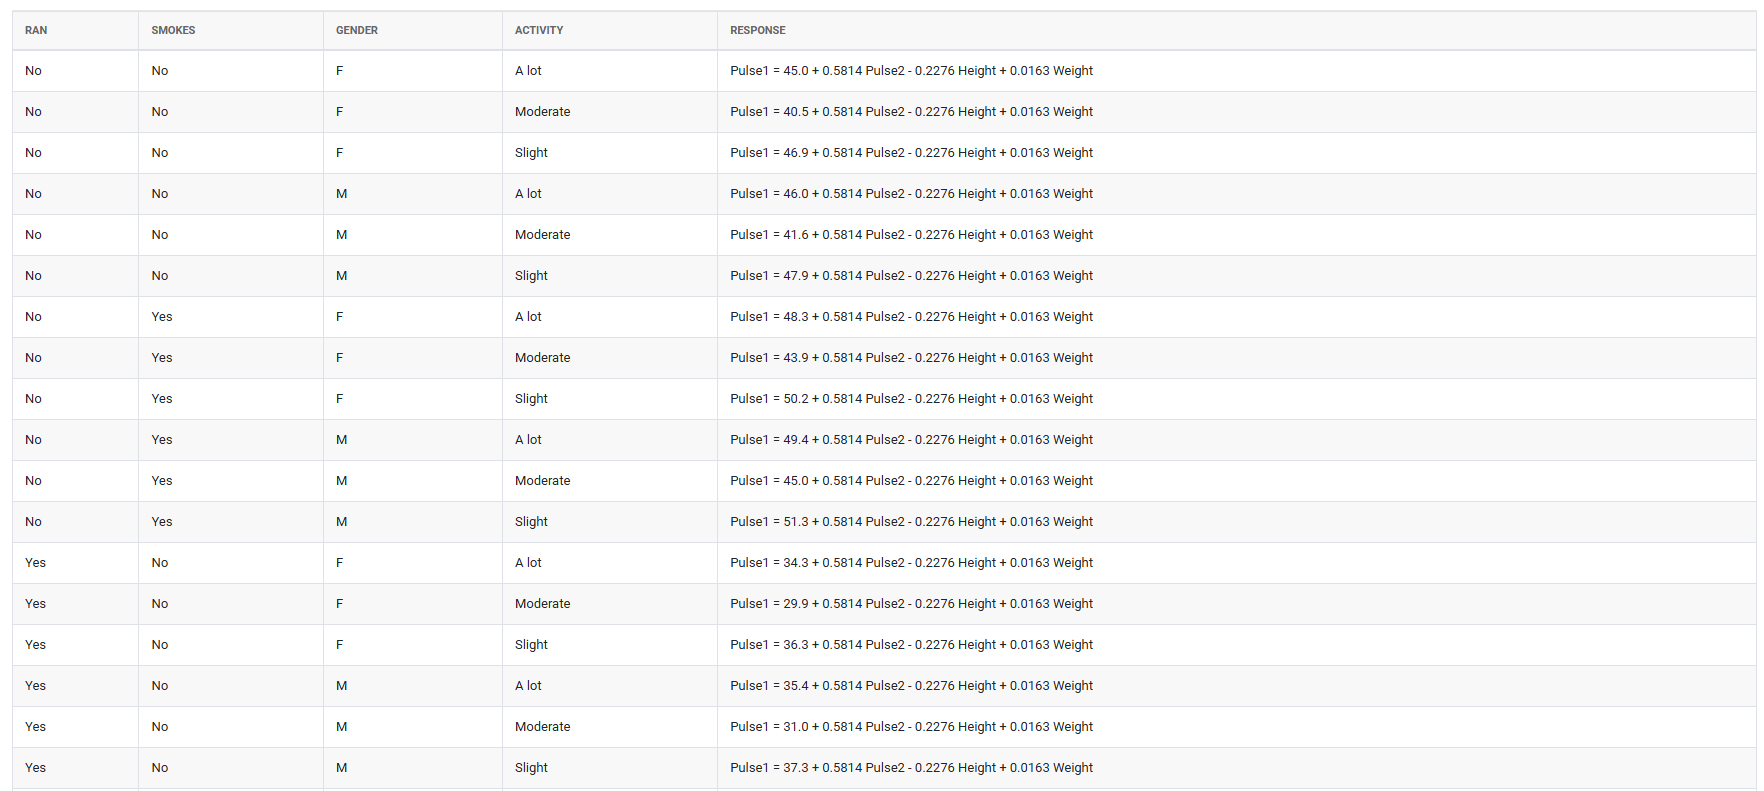The width and height of the screenshot is (1764, 791).
Task: Click the SMOKES column header
Action: coord(173,30)
